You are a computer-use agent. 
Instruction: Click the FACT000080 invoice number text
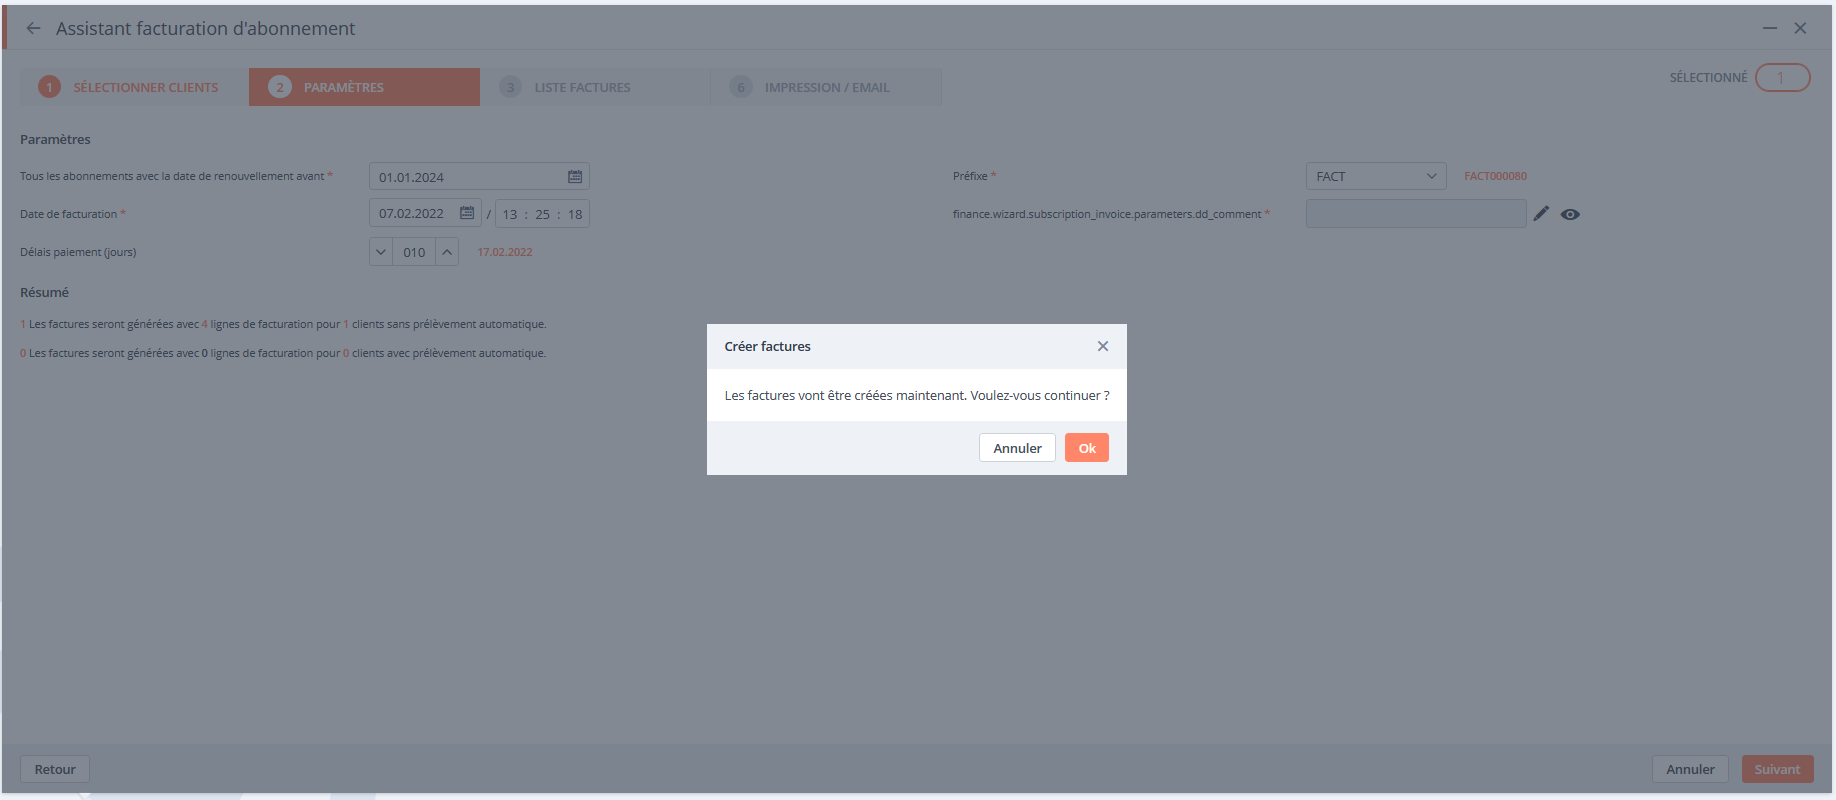coord(1495,176)
